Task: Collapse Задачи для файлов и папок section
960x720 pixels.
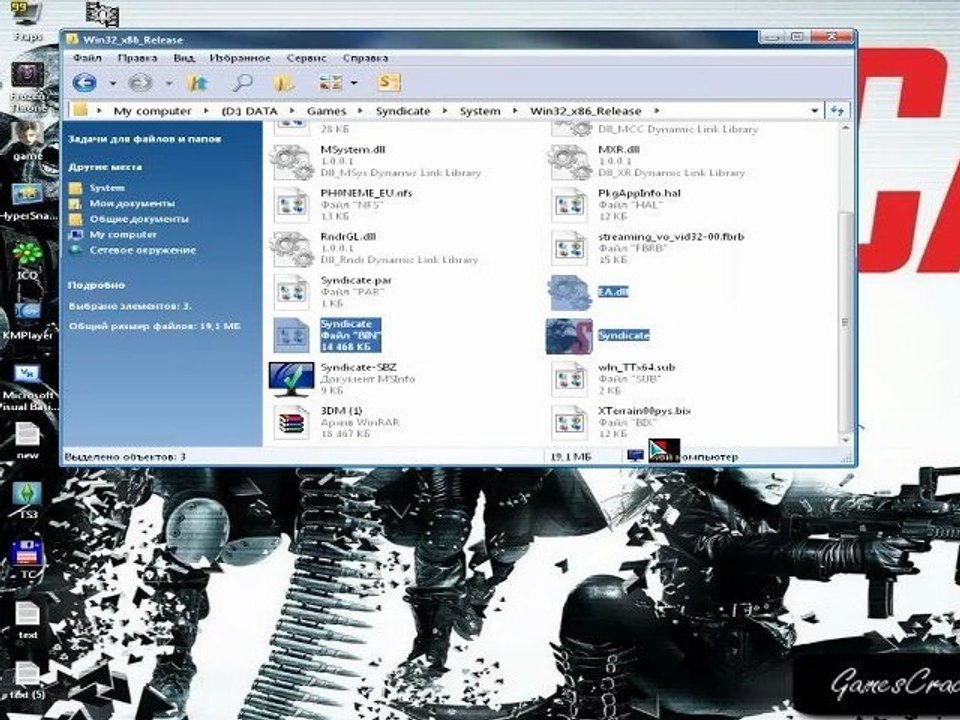Action: (x=144, y=139)
